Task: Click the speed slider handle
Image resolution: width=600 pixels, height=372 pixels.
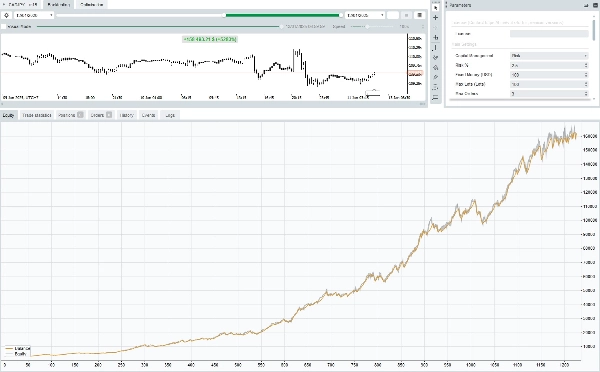Action: click(367, 26)
